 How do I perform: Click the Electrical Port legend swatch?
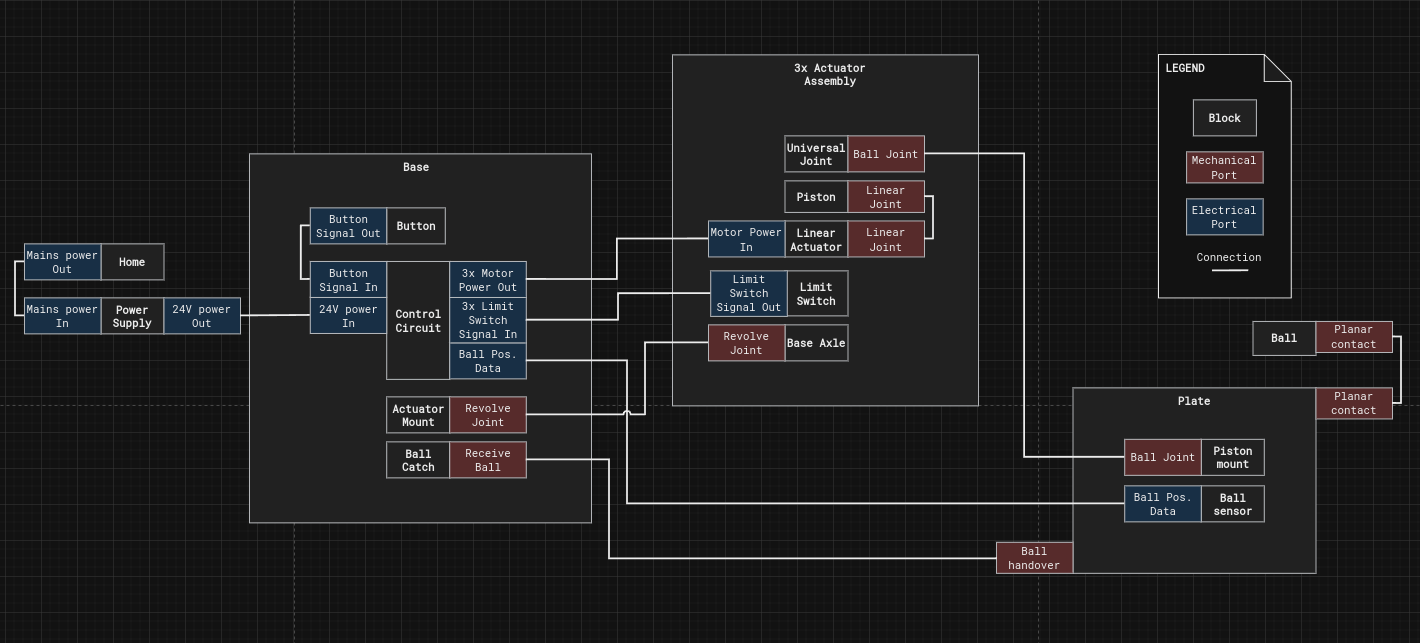[1224, 217]
